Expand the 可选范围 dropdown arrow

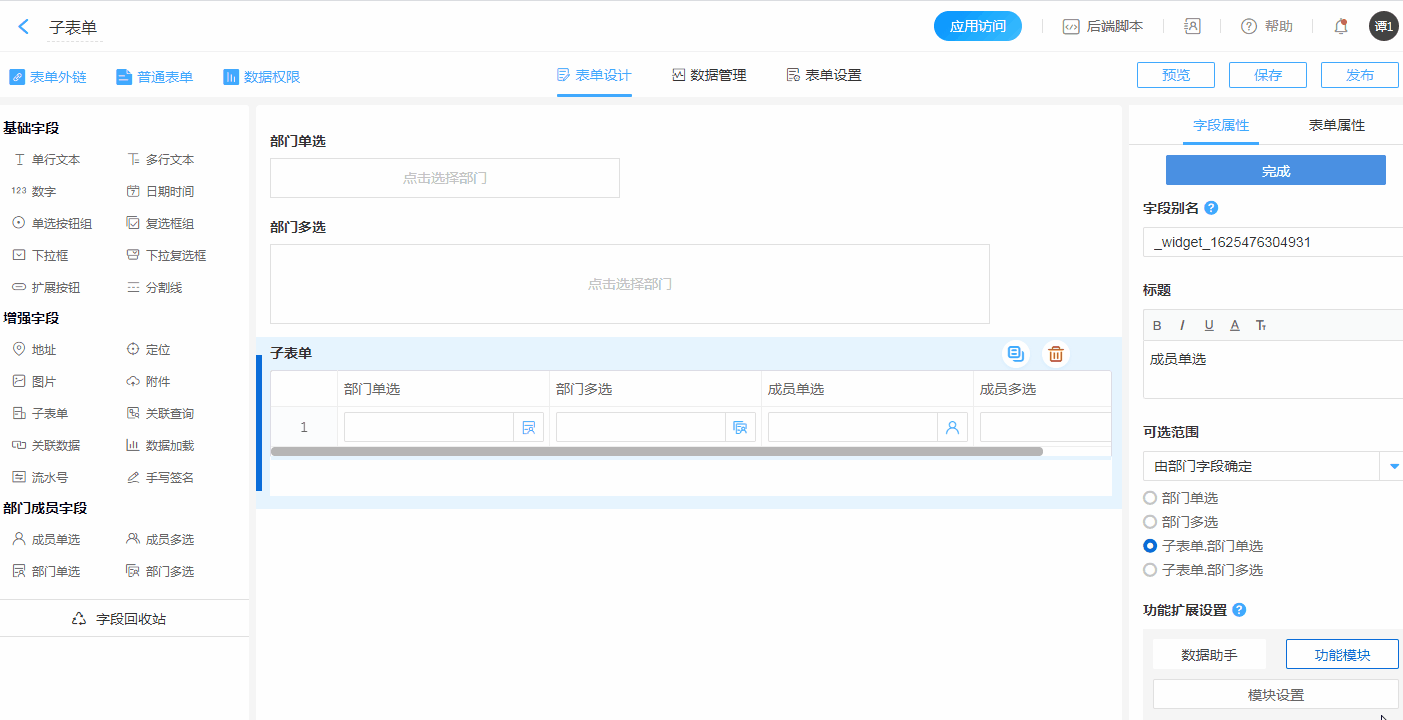click(x=1394, y=466)
